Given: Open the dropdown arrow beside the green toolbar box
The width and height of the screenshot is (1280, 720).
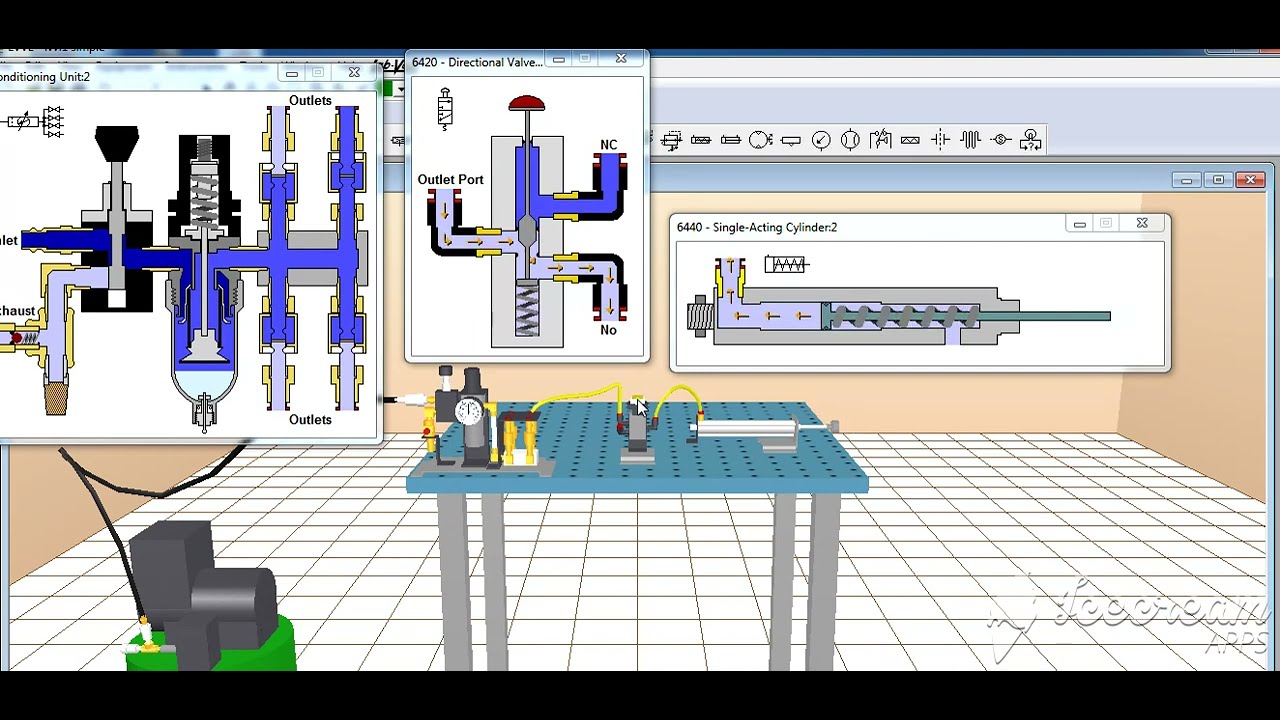Looking at the screenshot, I should coord(400,89).
